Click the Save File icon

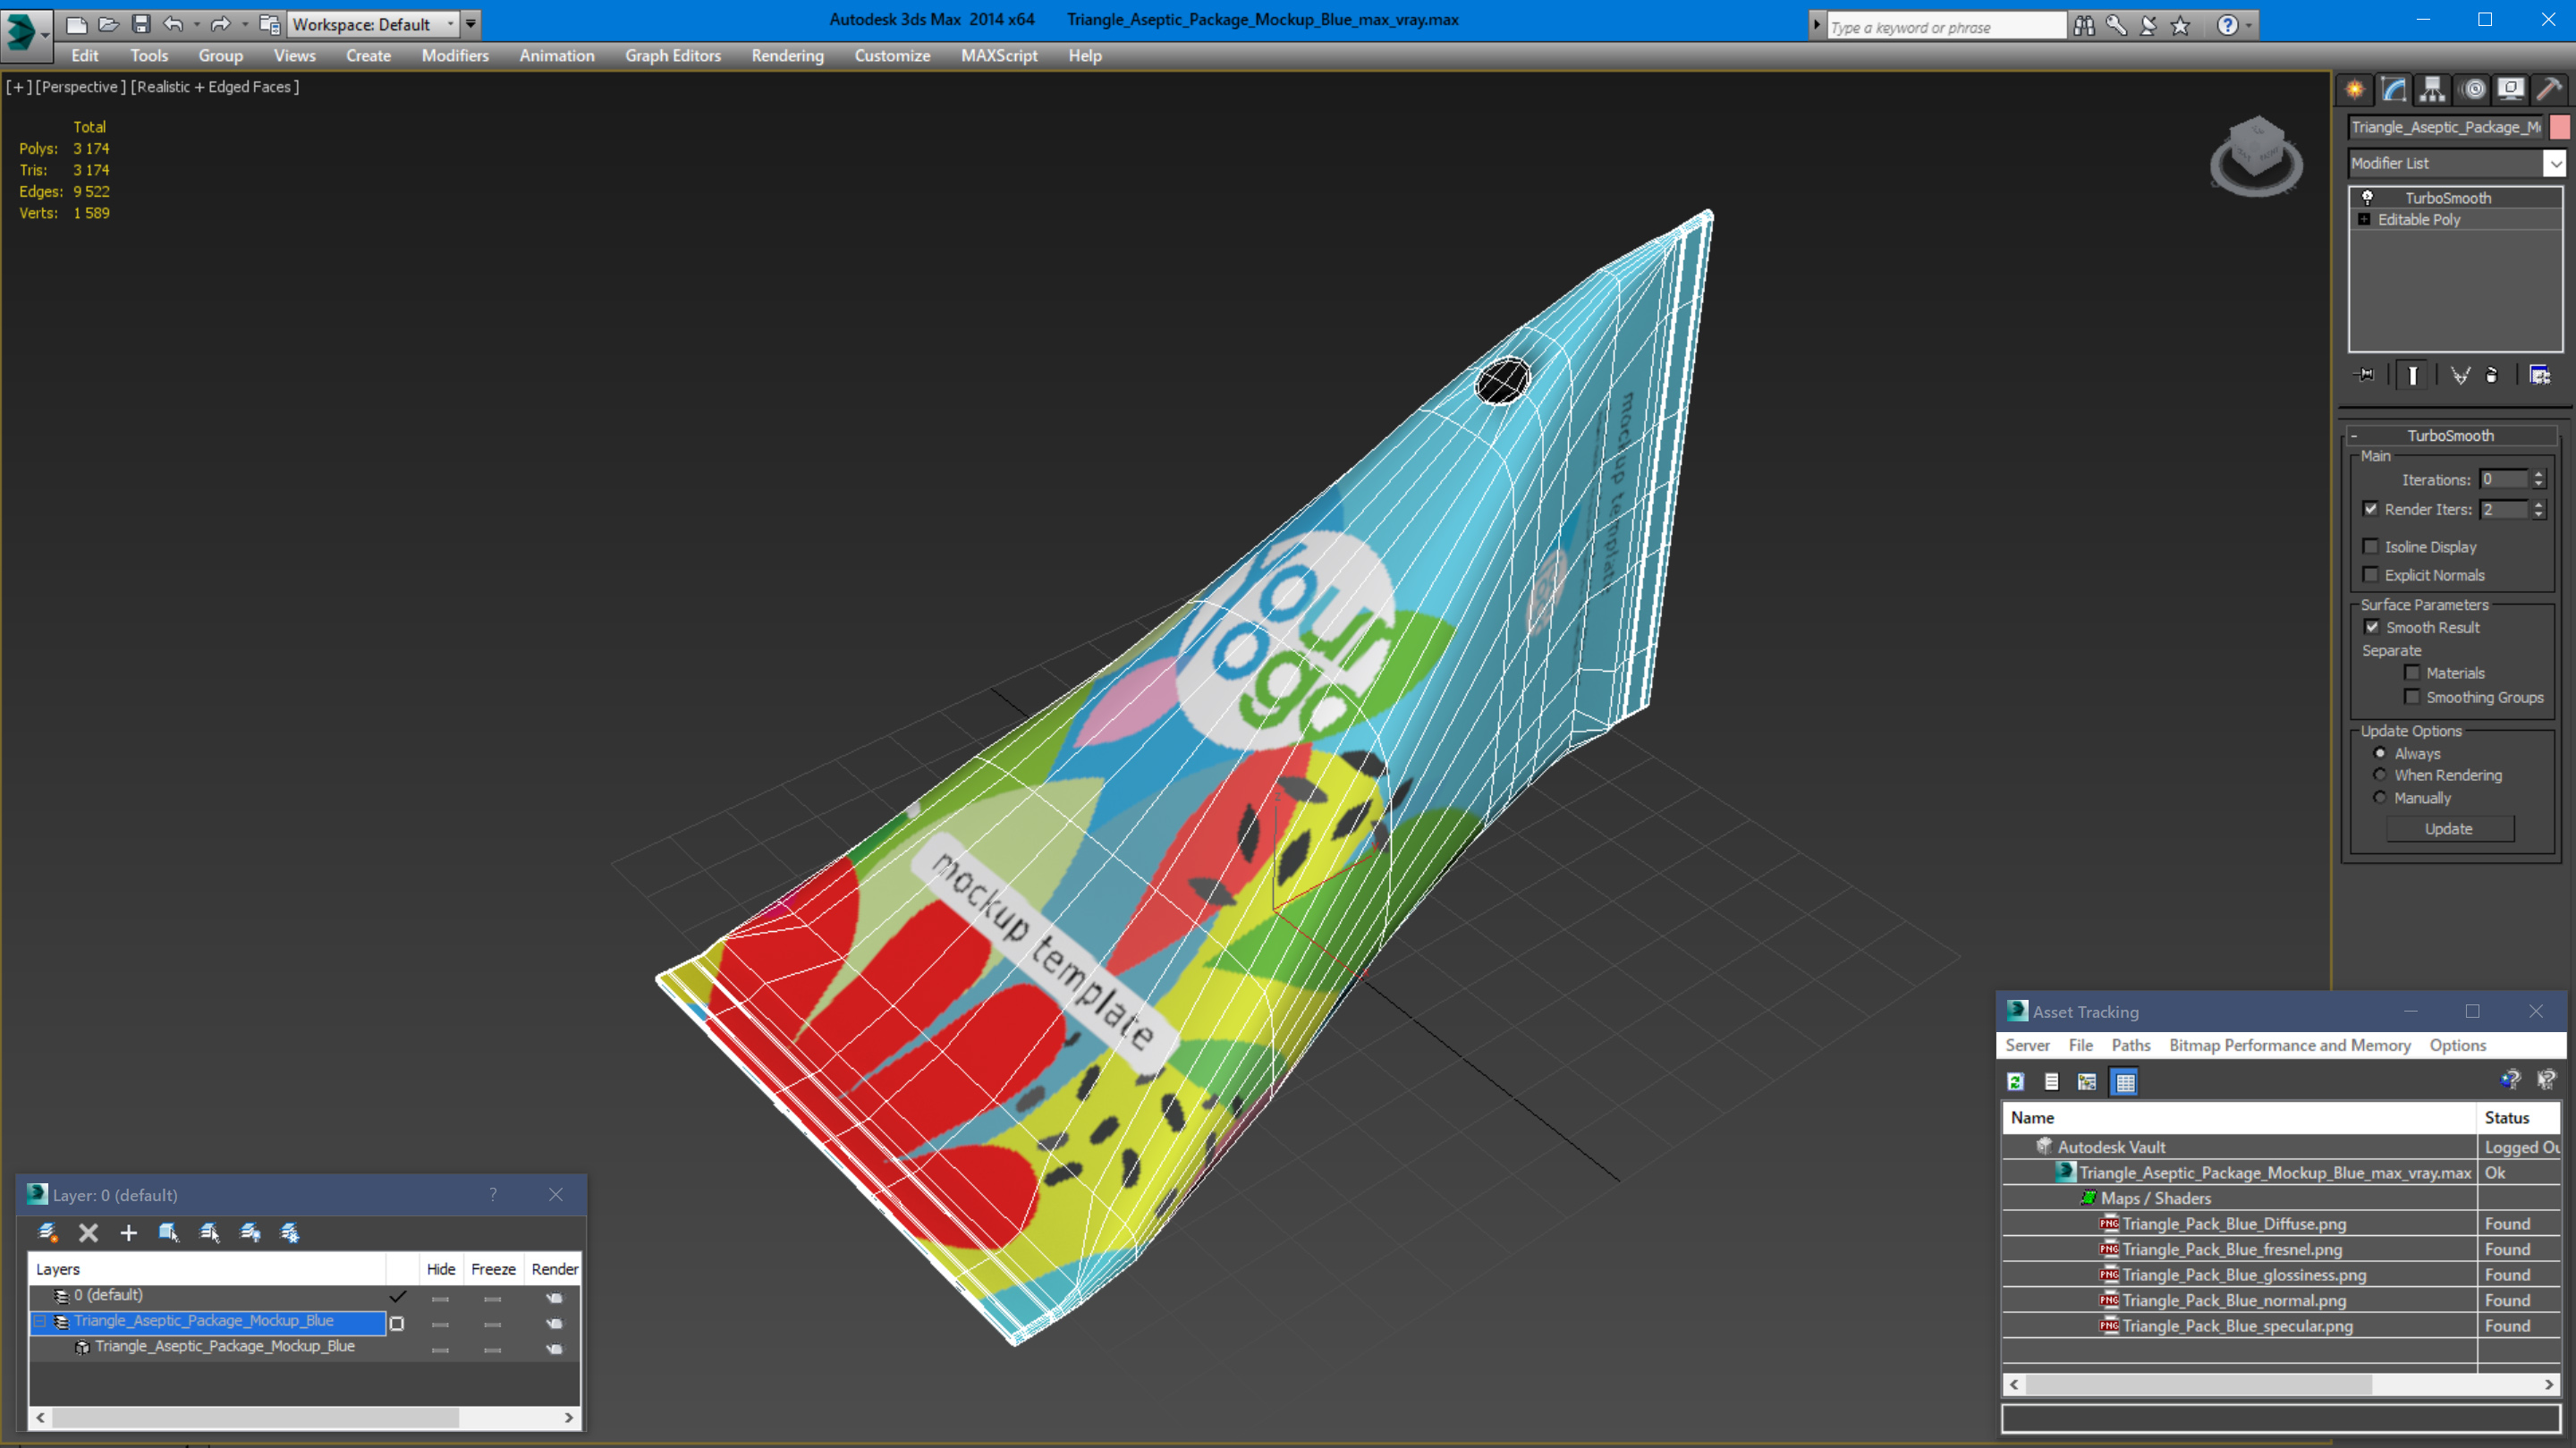[141, 24]
